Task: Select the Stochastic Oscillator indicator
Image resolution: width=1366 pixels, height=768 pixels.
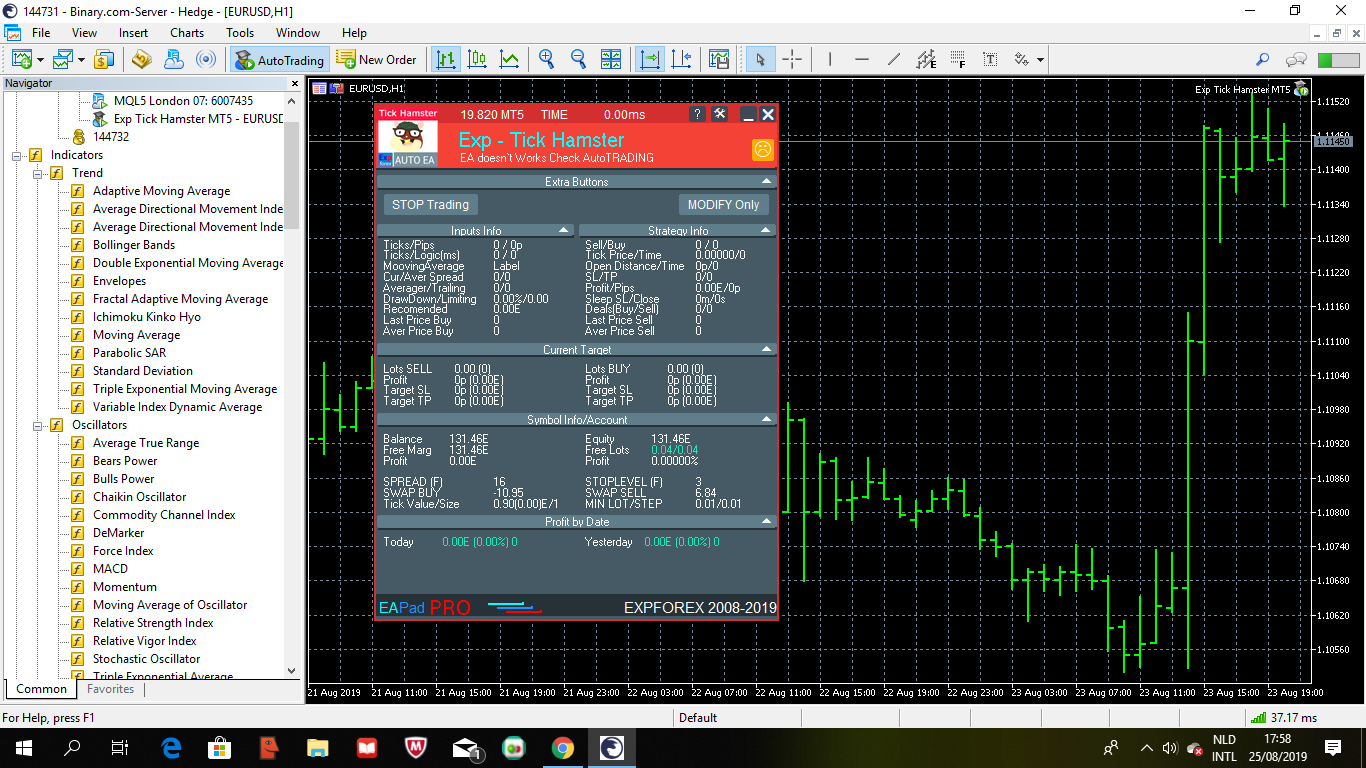Action: [146, 659]
